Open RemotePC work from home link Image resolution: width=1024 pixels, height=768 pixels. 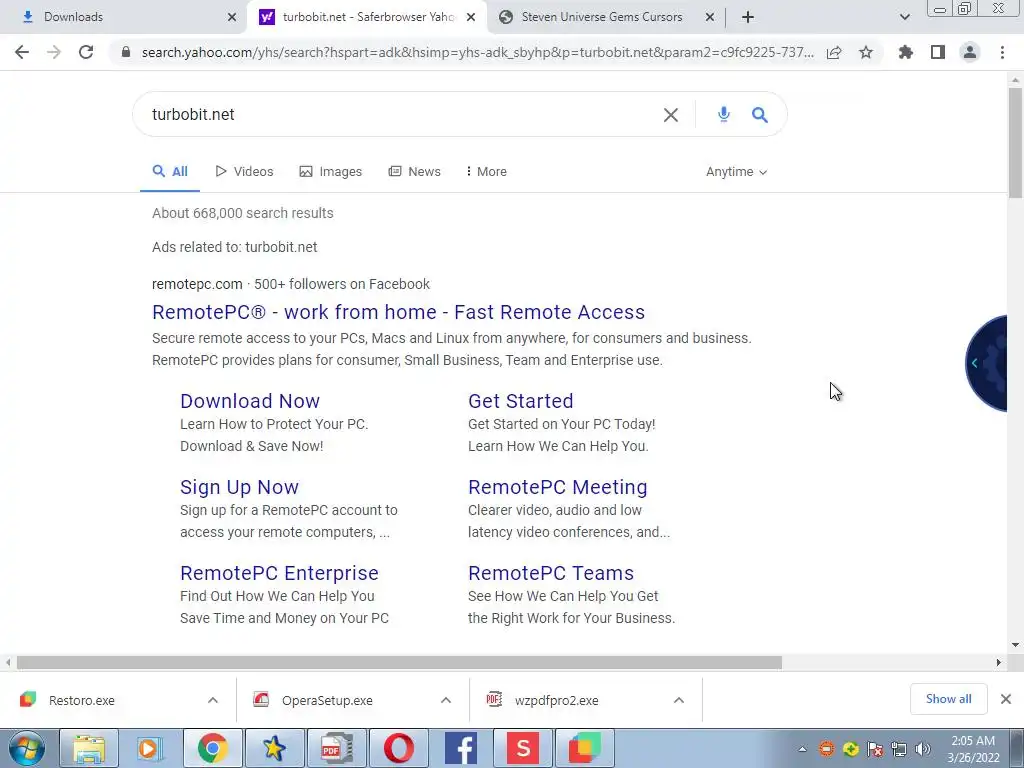398,312
